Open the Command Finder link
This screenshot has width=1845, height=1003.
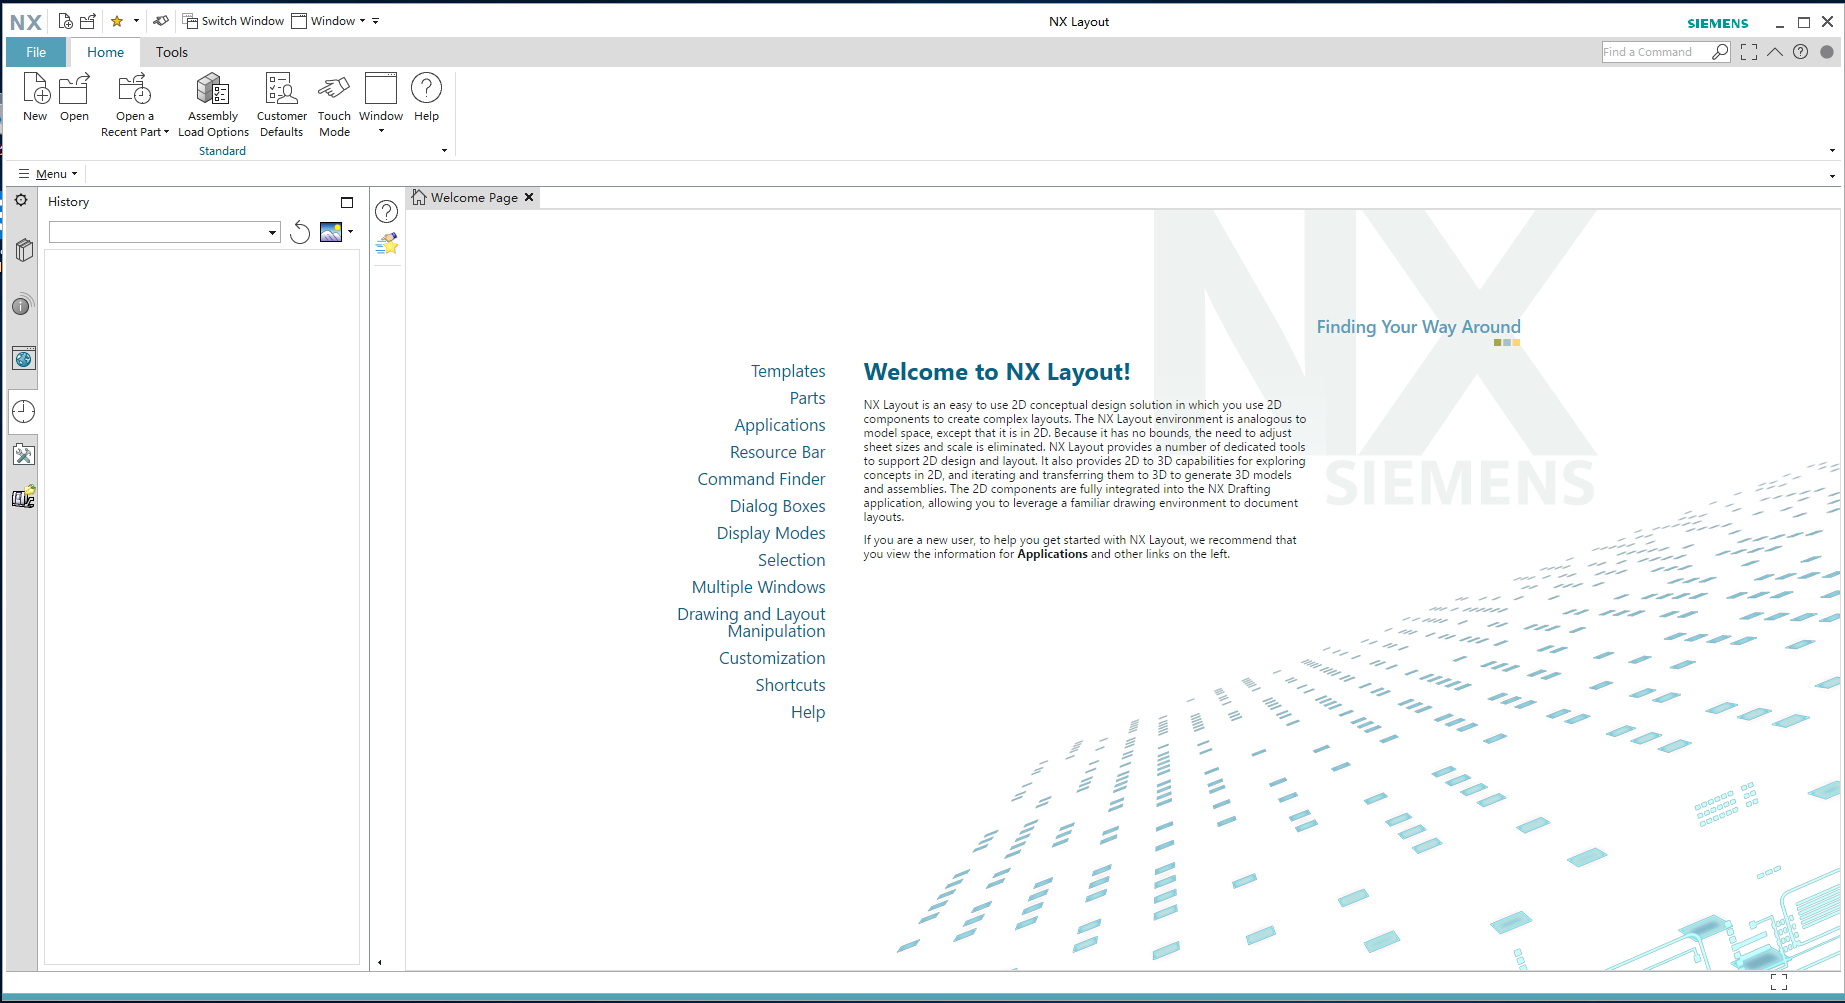[761, 479]
